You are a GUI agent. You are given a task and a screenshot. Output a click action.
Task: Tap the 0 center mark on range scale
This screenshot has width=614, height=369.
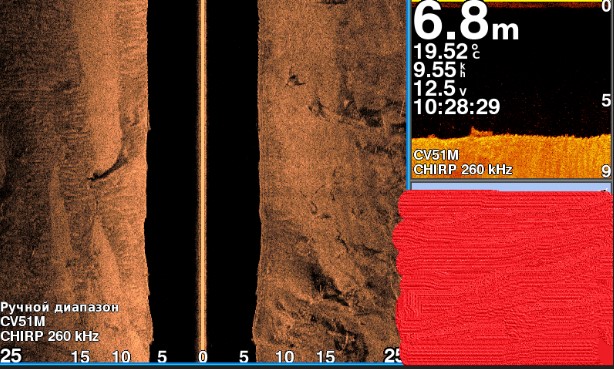point(202,357)
